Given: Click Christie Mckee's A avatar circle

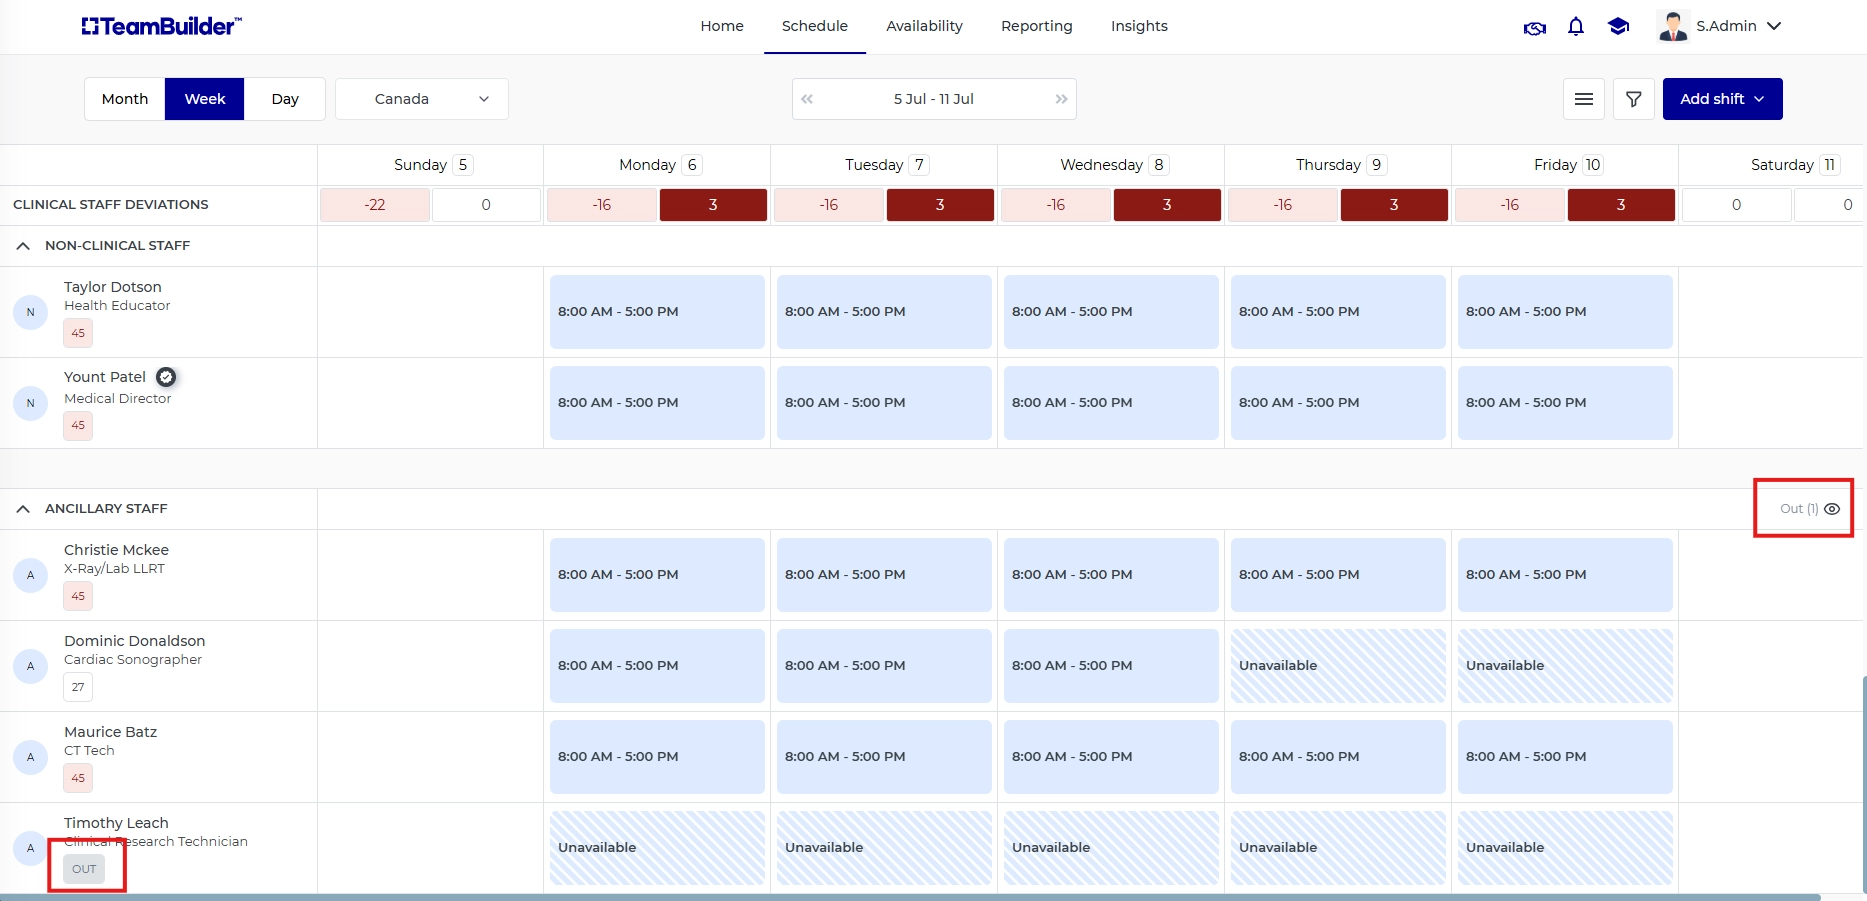Looking at the screenshot, I should (x=30, y=575).
